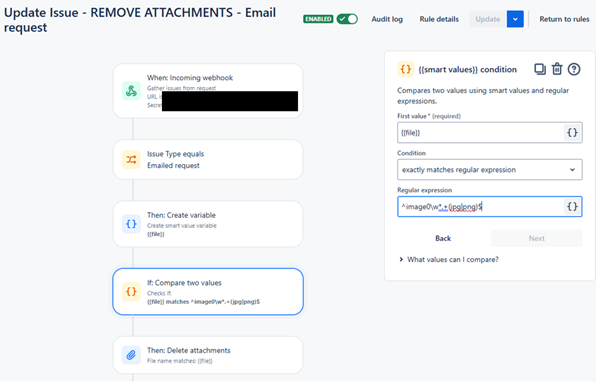
Task: Click Return to rules link
Action: [x=564, y=19]
